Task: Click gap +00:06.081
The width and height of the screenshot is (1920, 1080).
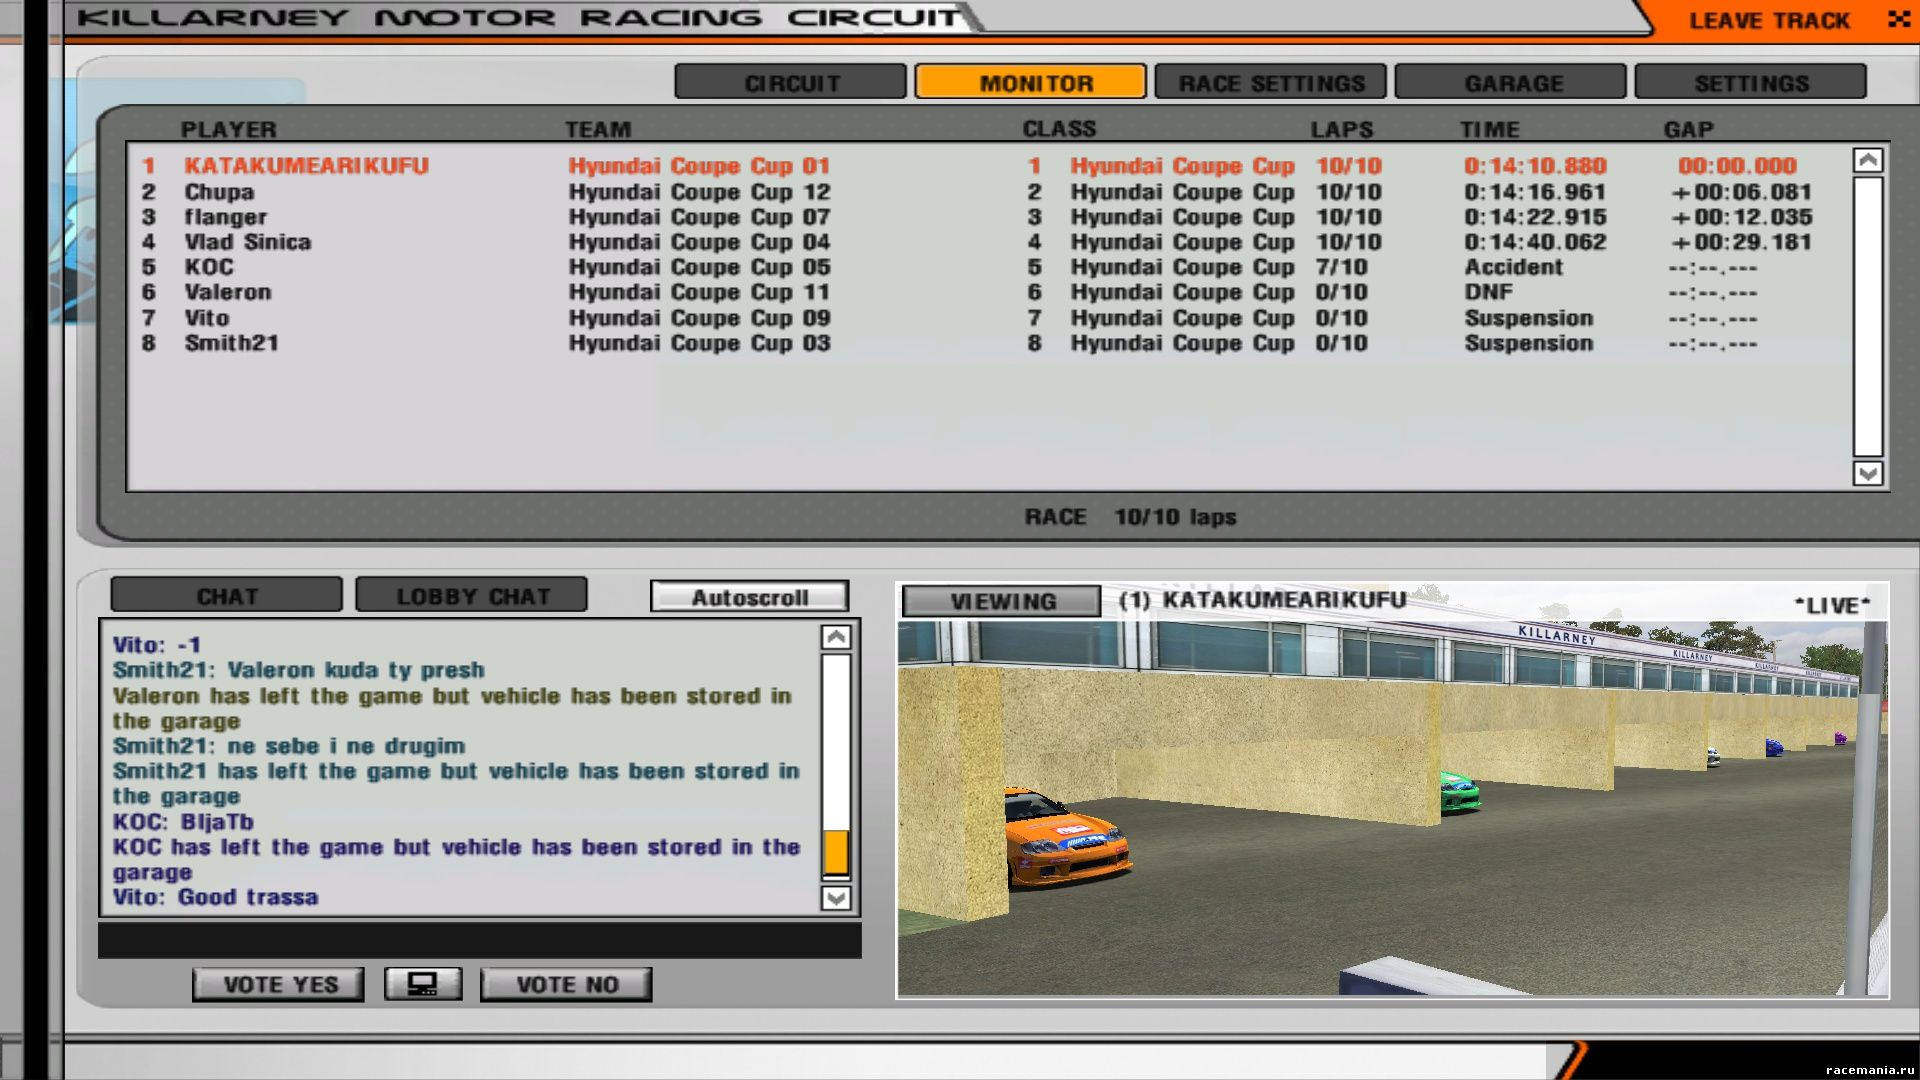Action: (x=1741, y=192)
